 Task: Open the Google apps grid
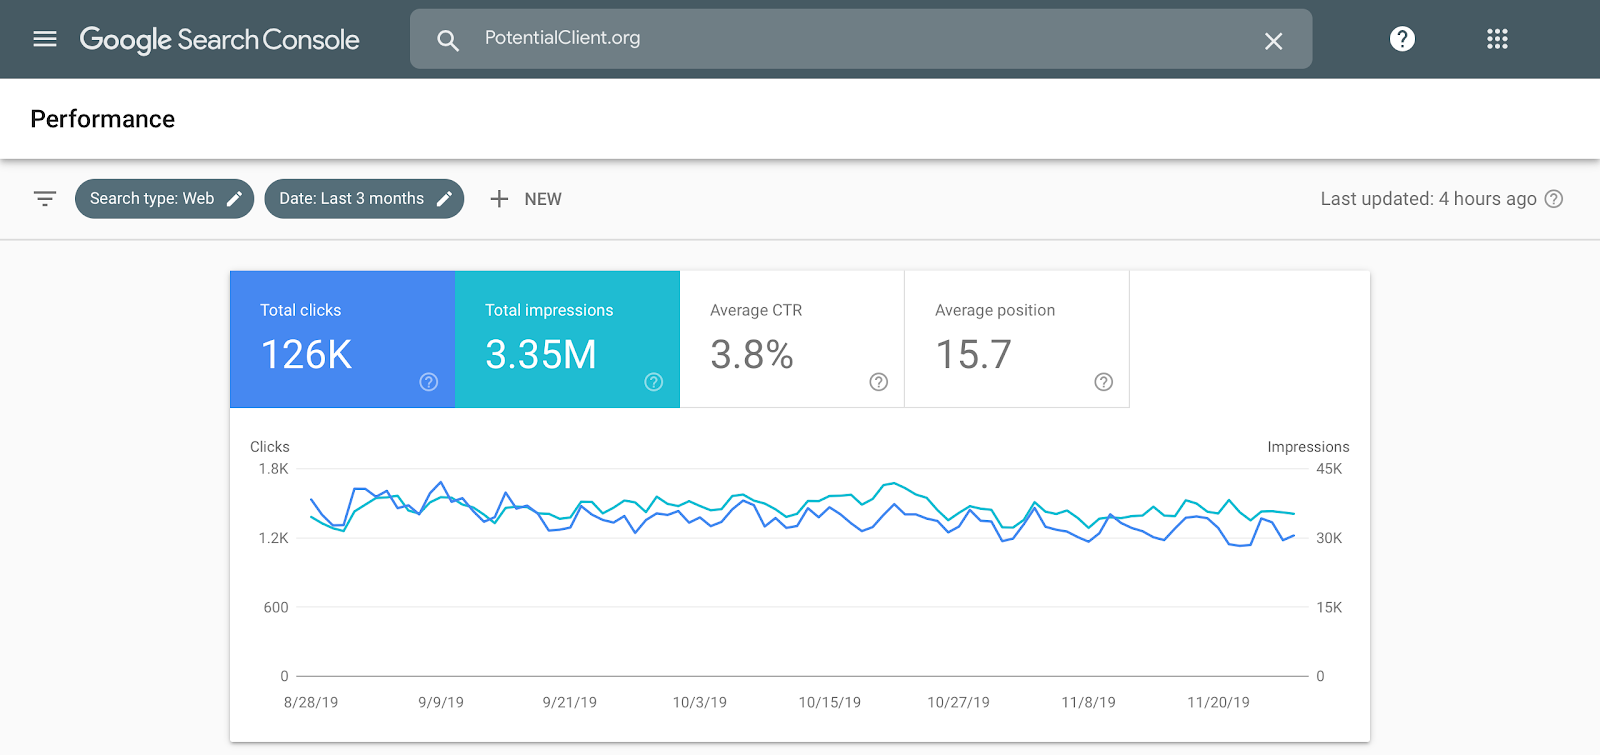pyautogui.click(x=1497, y=39)
